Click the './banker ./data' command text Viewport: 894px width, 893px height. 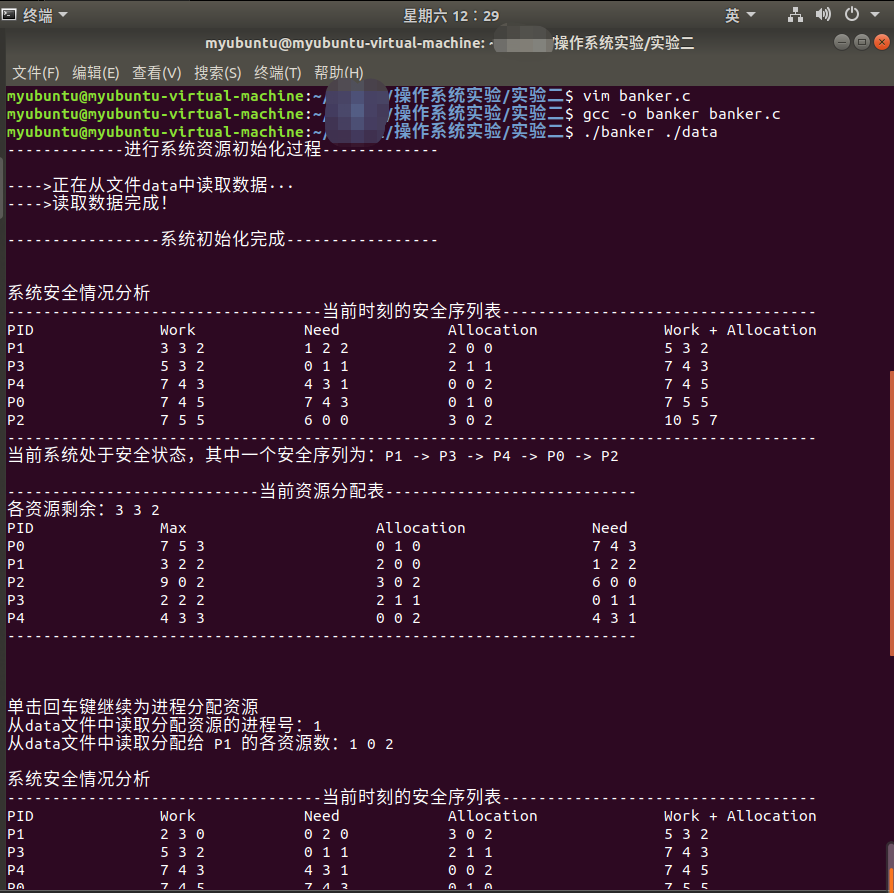point(650,132)
